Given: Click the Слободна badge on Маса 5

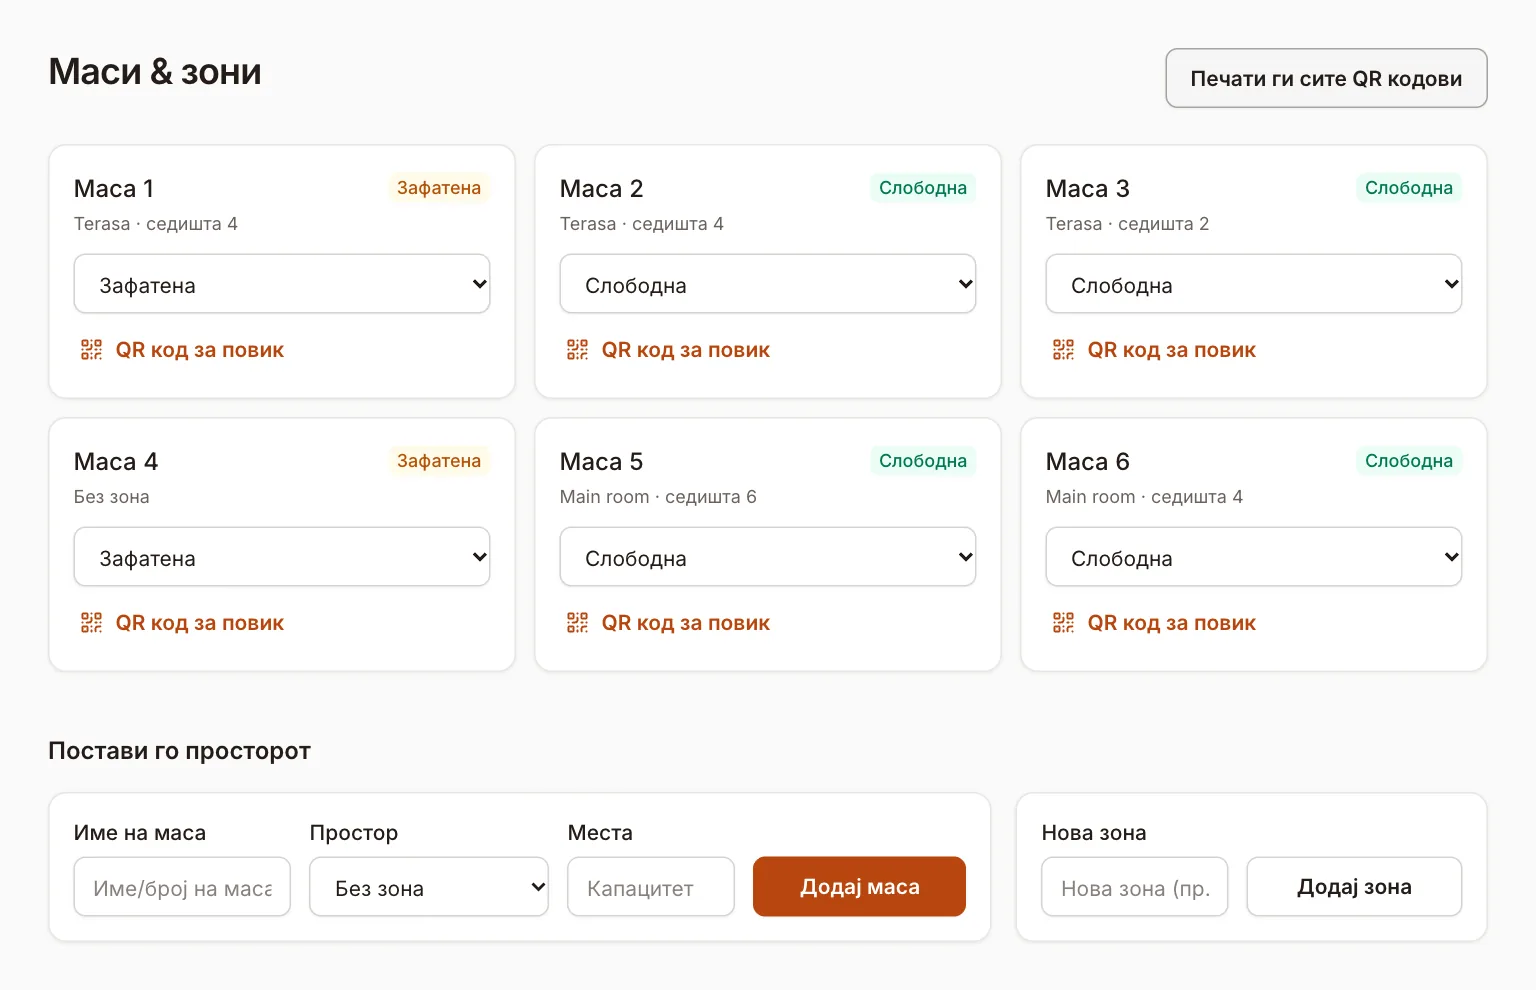Looking at the screenshot, I should pos(923,461).
